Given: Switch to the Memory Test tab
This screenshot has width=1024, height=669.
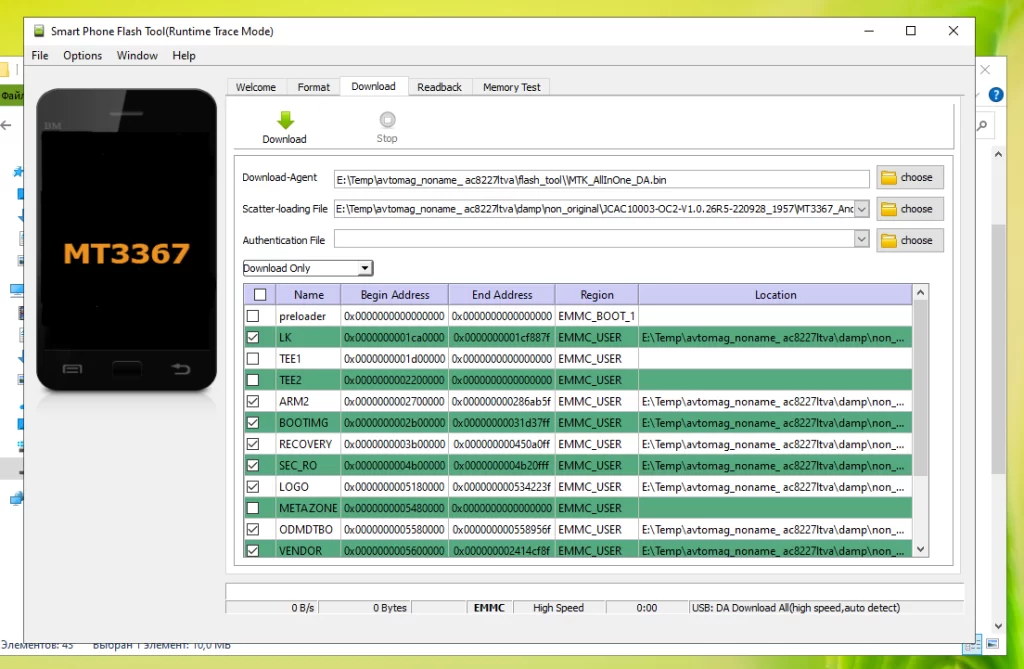Looking at the screenshot, I should click(x=511, y=87).
